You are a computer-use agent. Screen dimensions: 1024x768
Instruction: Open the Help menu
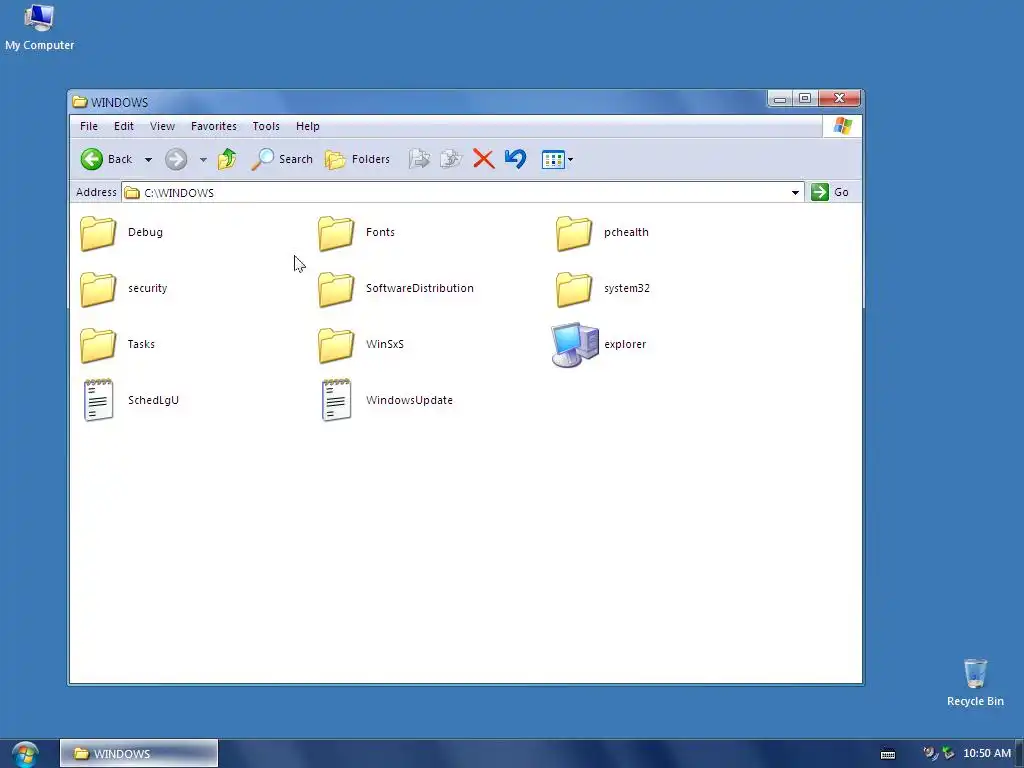click(308, 126)
